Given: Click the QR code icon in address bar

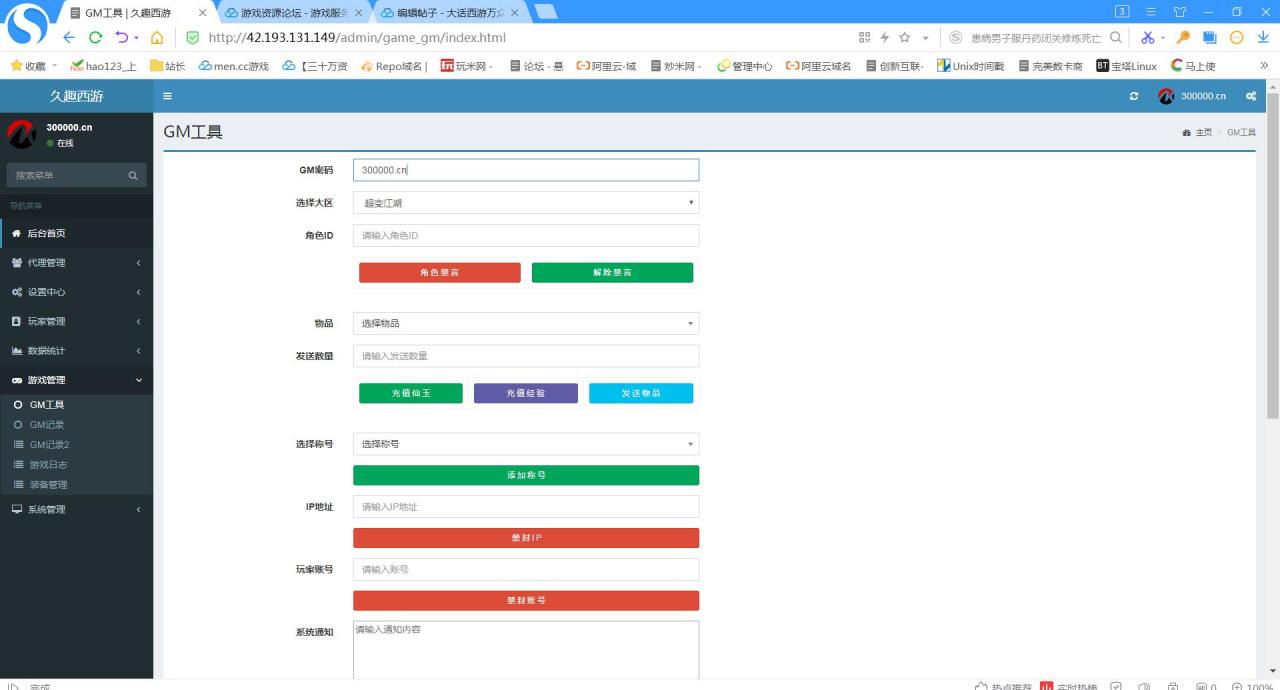Looking at the screenshot, I should tap(865, 37).
